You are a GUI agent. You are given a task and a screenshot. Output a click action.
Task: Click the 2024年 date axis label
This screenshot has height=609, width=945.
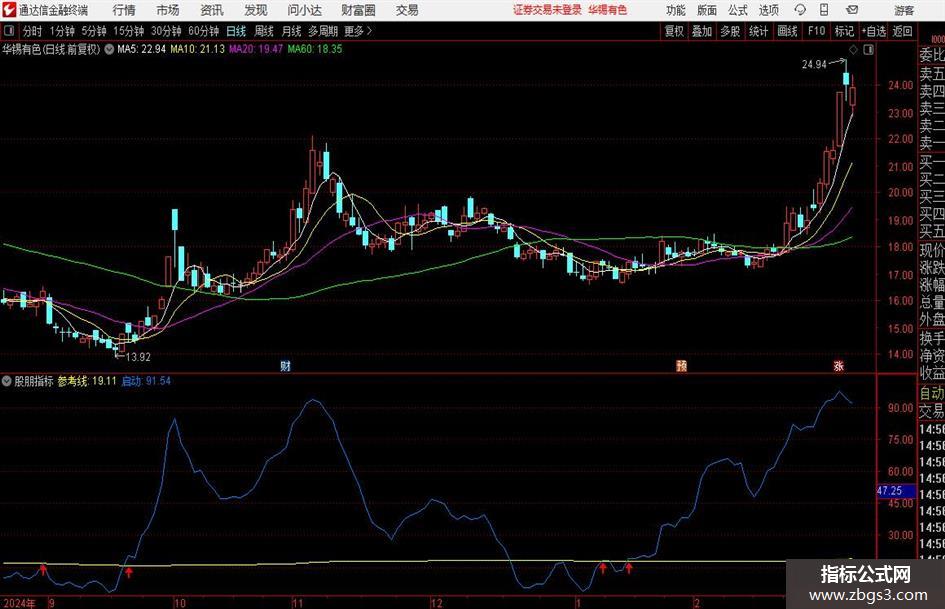(19, 603)
